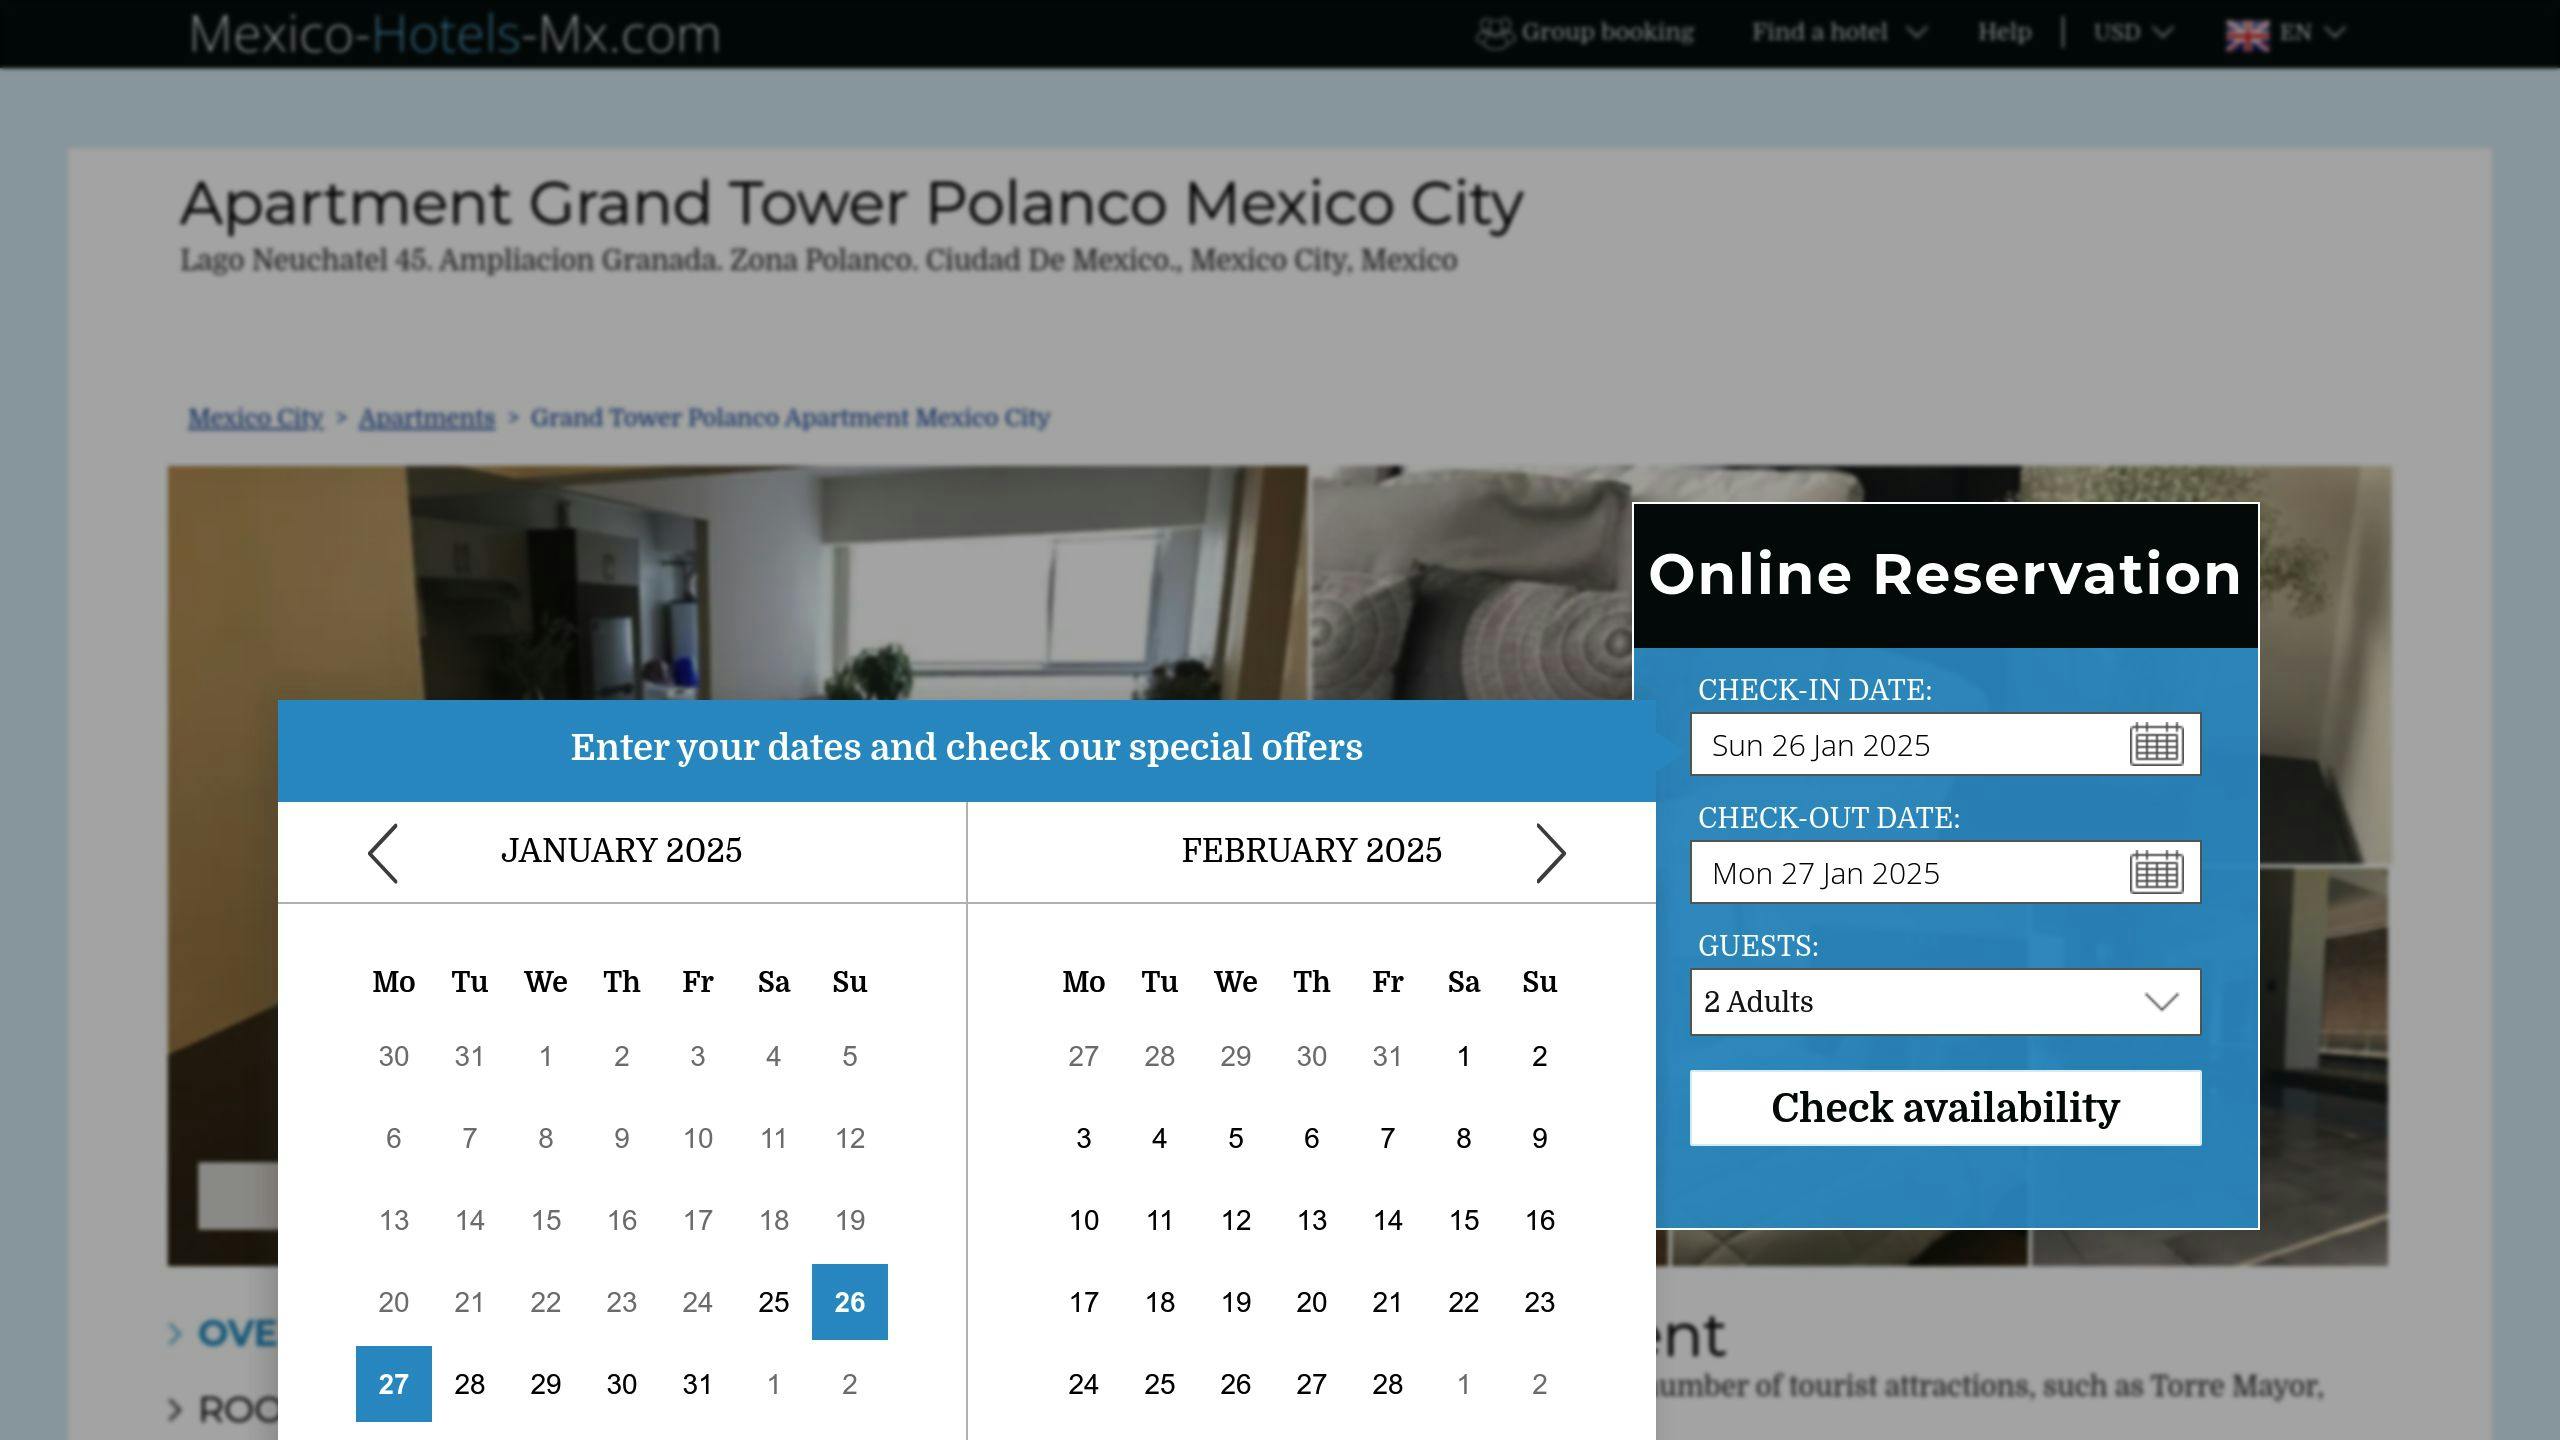Click the Help menu item

point(2003,31)
